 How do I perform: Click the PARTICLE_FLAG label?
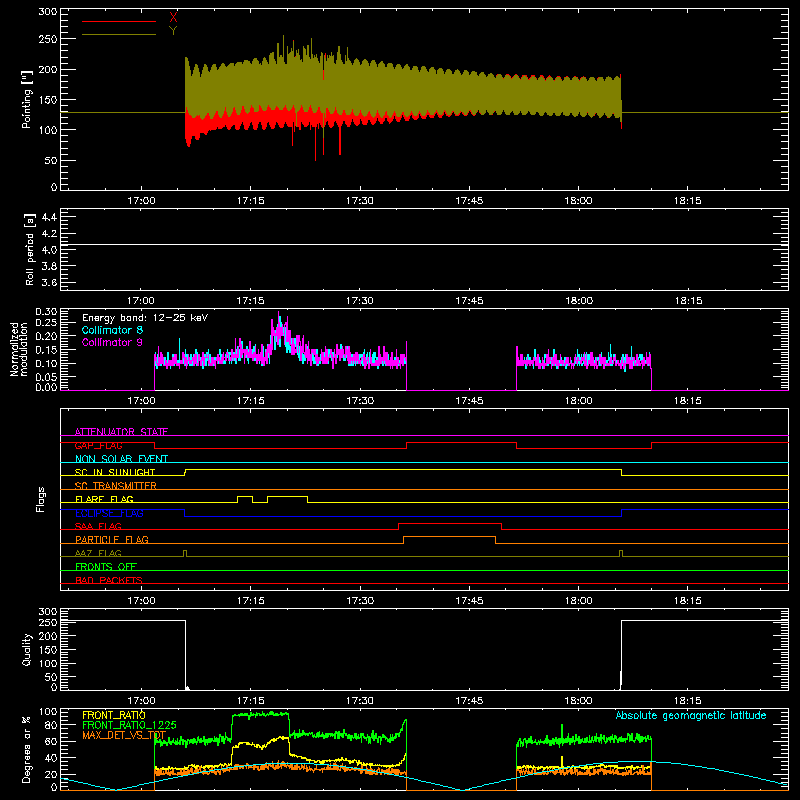click(x=112, y=539)
